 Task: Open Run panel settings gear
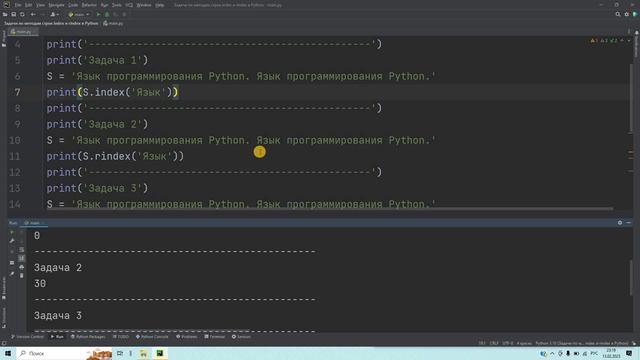coord(620,223)
